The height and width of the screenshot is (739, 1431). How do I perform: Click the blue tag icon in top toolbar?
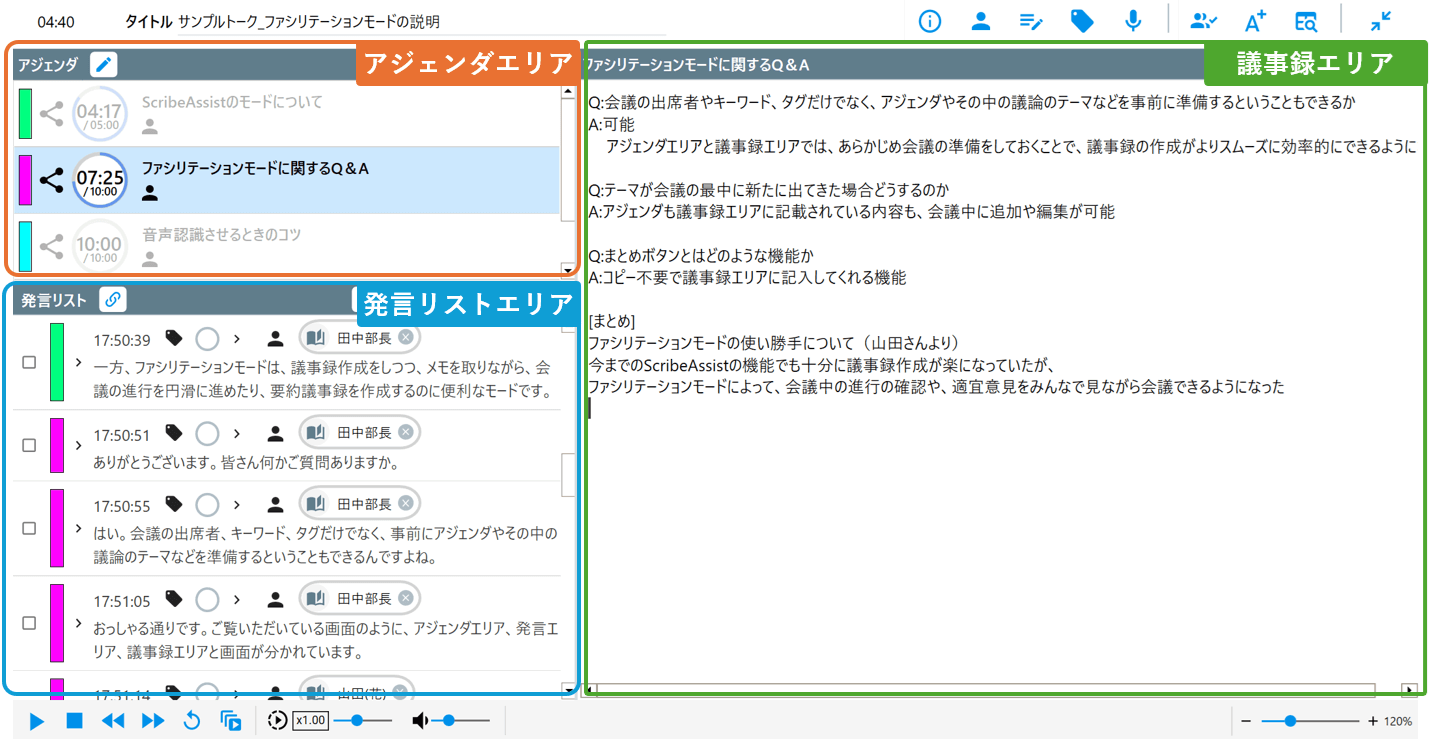(1082, 21)
